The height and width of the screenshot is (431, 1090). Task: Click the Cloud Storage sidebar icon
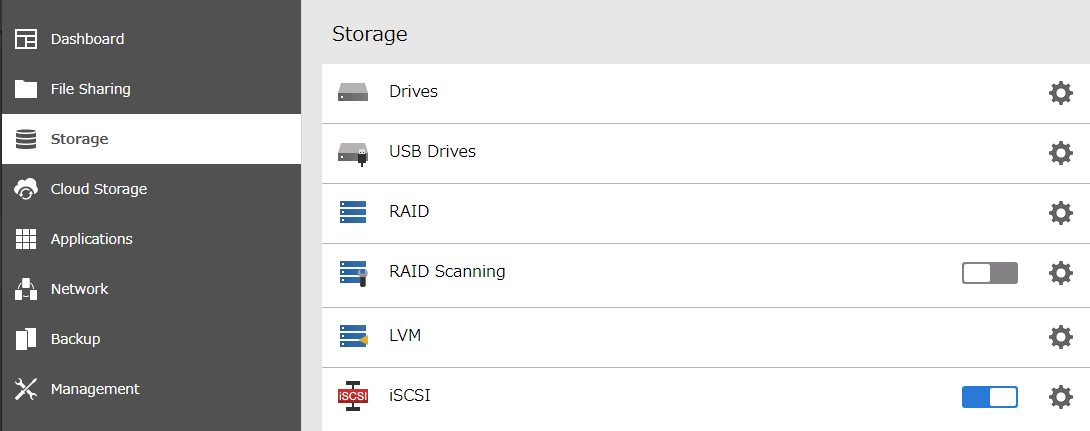pyautogui.click(x=26, y=189)
